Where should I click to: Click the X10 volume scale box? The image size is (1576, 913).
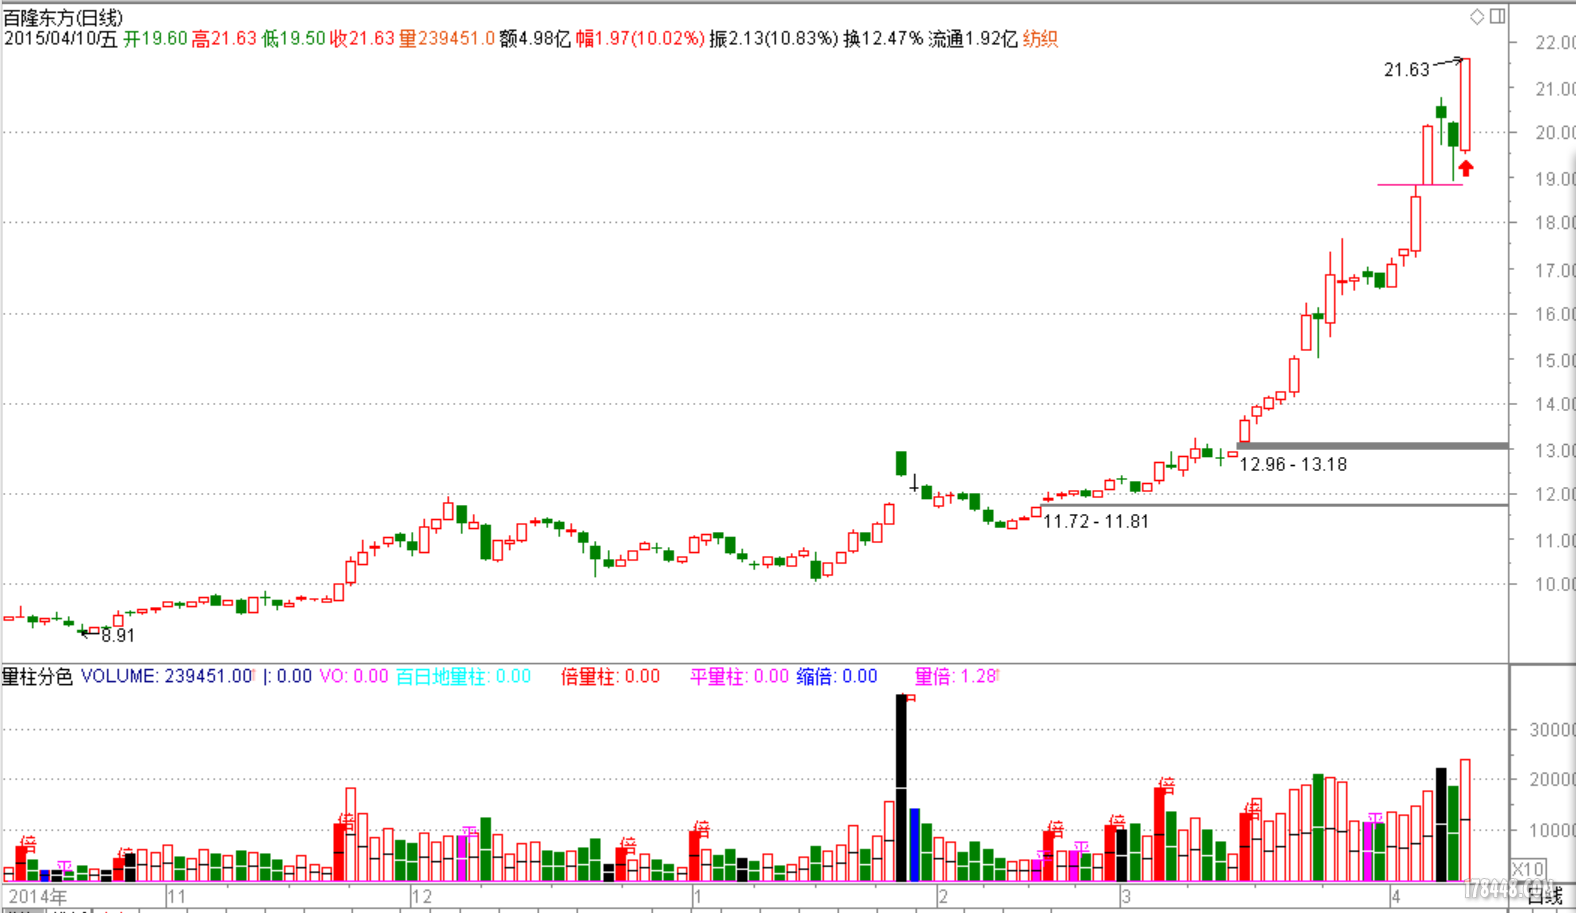pyautogui.click(x=1528, y=868)
